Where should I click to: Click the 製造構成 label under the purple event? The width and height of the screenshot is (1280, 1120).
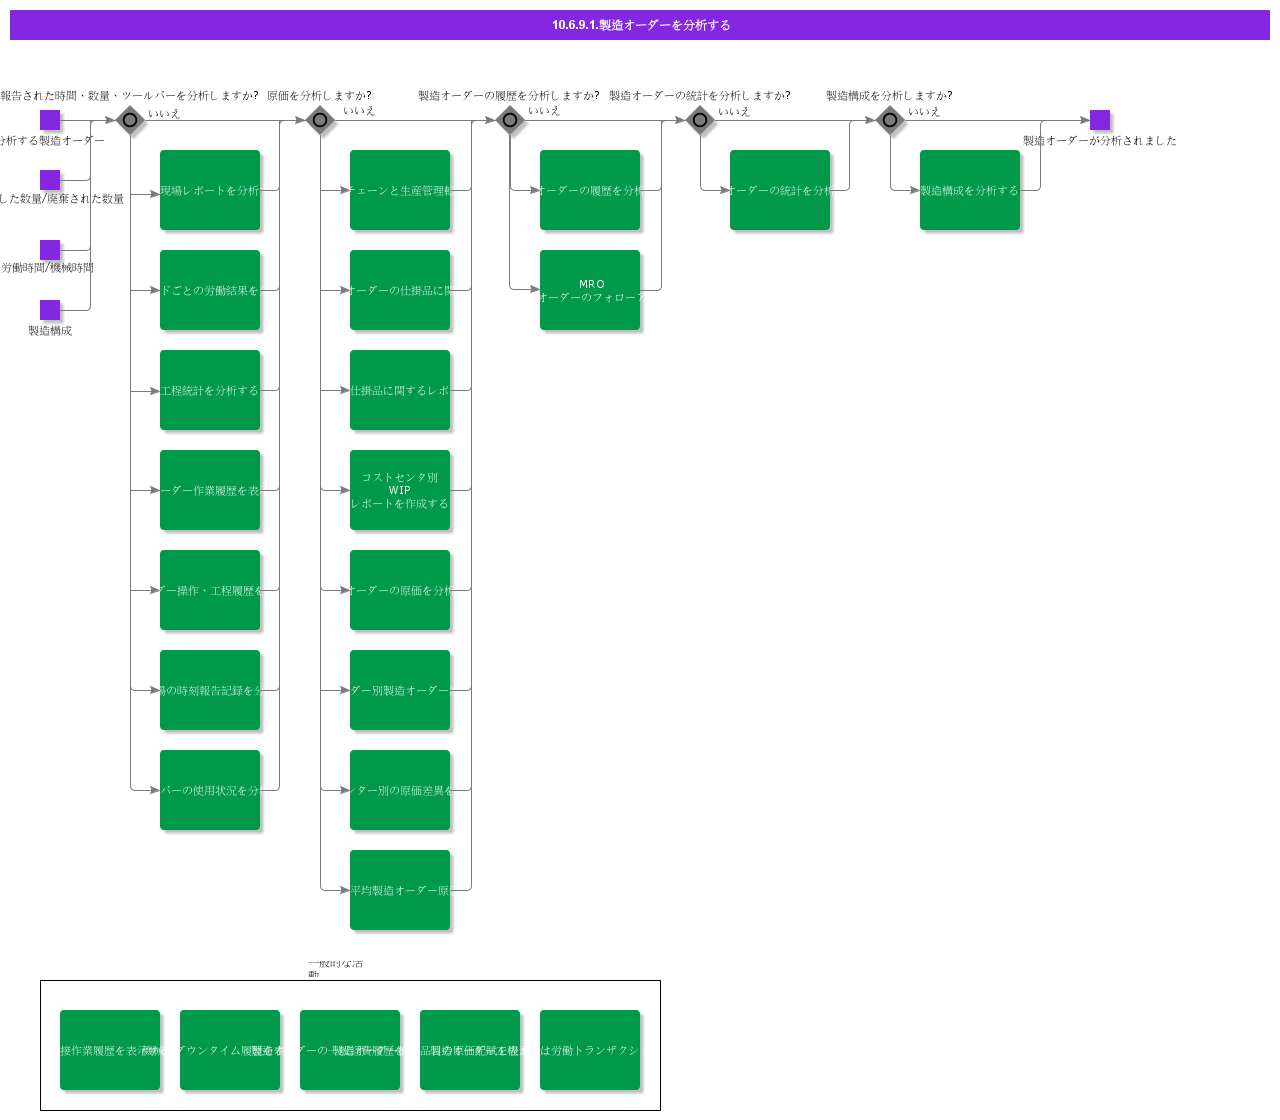(x=50, y=331)
